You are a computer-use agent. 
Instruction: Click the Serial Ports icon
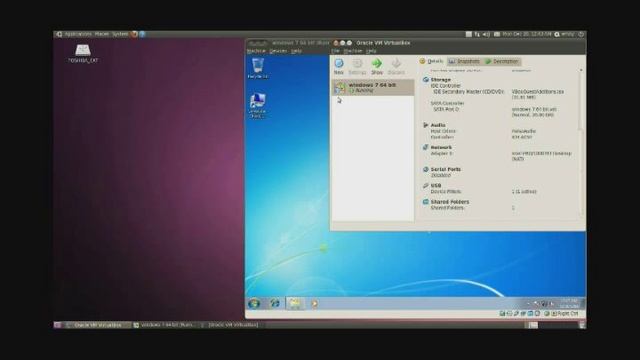point(426,169)
